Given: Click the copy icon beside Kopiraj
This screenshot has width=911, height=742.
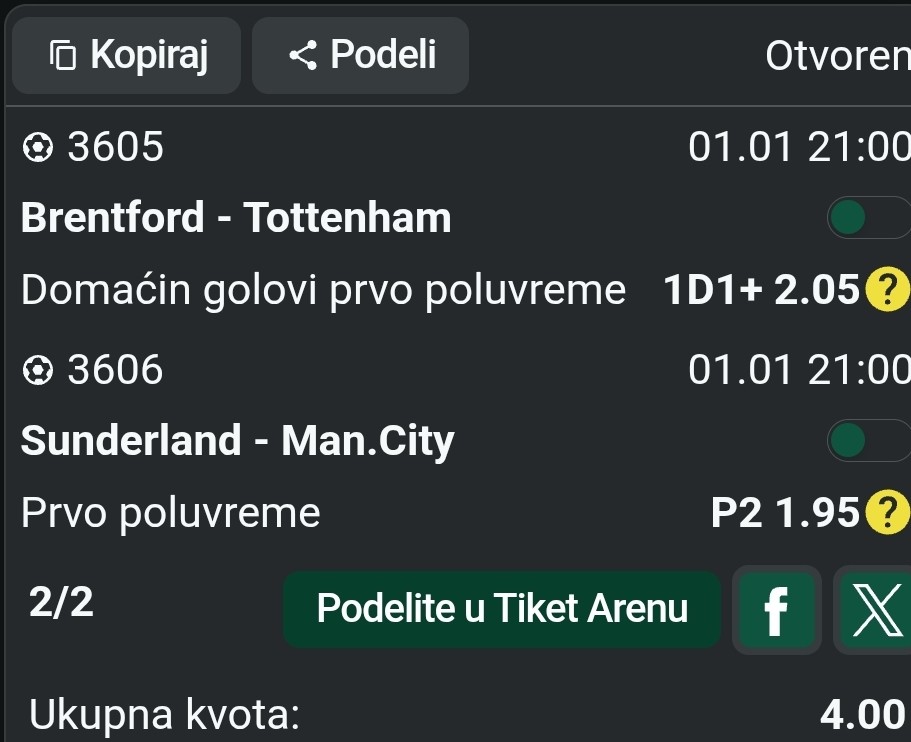Looking at the screenshot, I should (x=63, y=56).
